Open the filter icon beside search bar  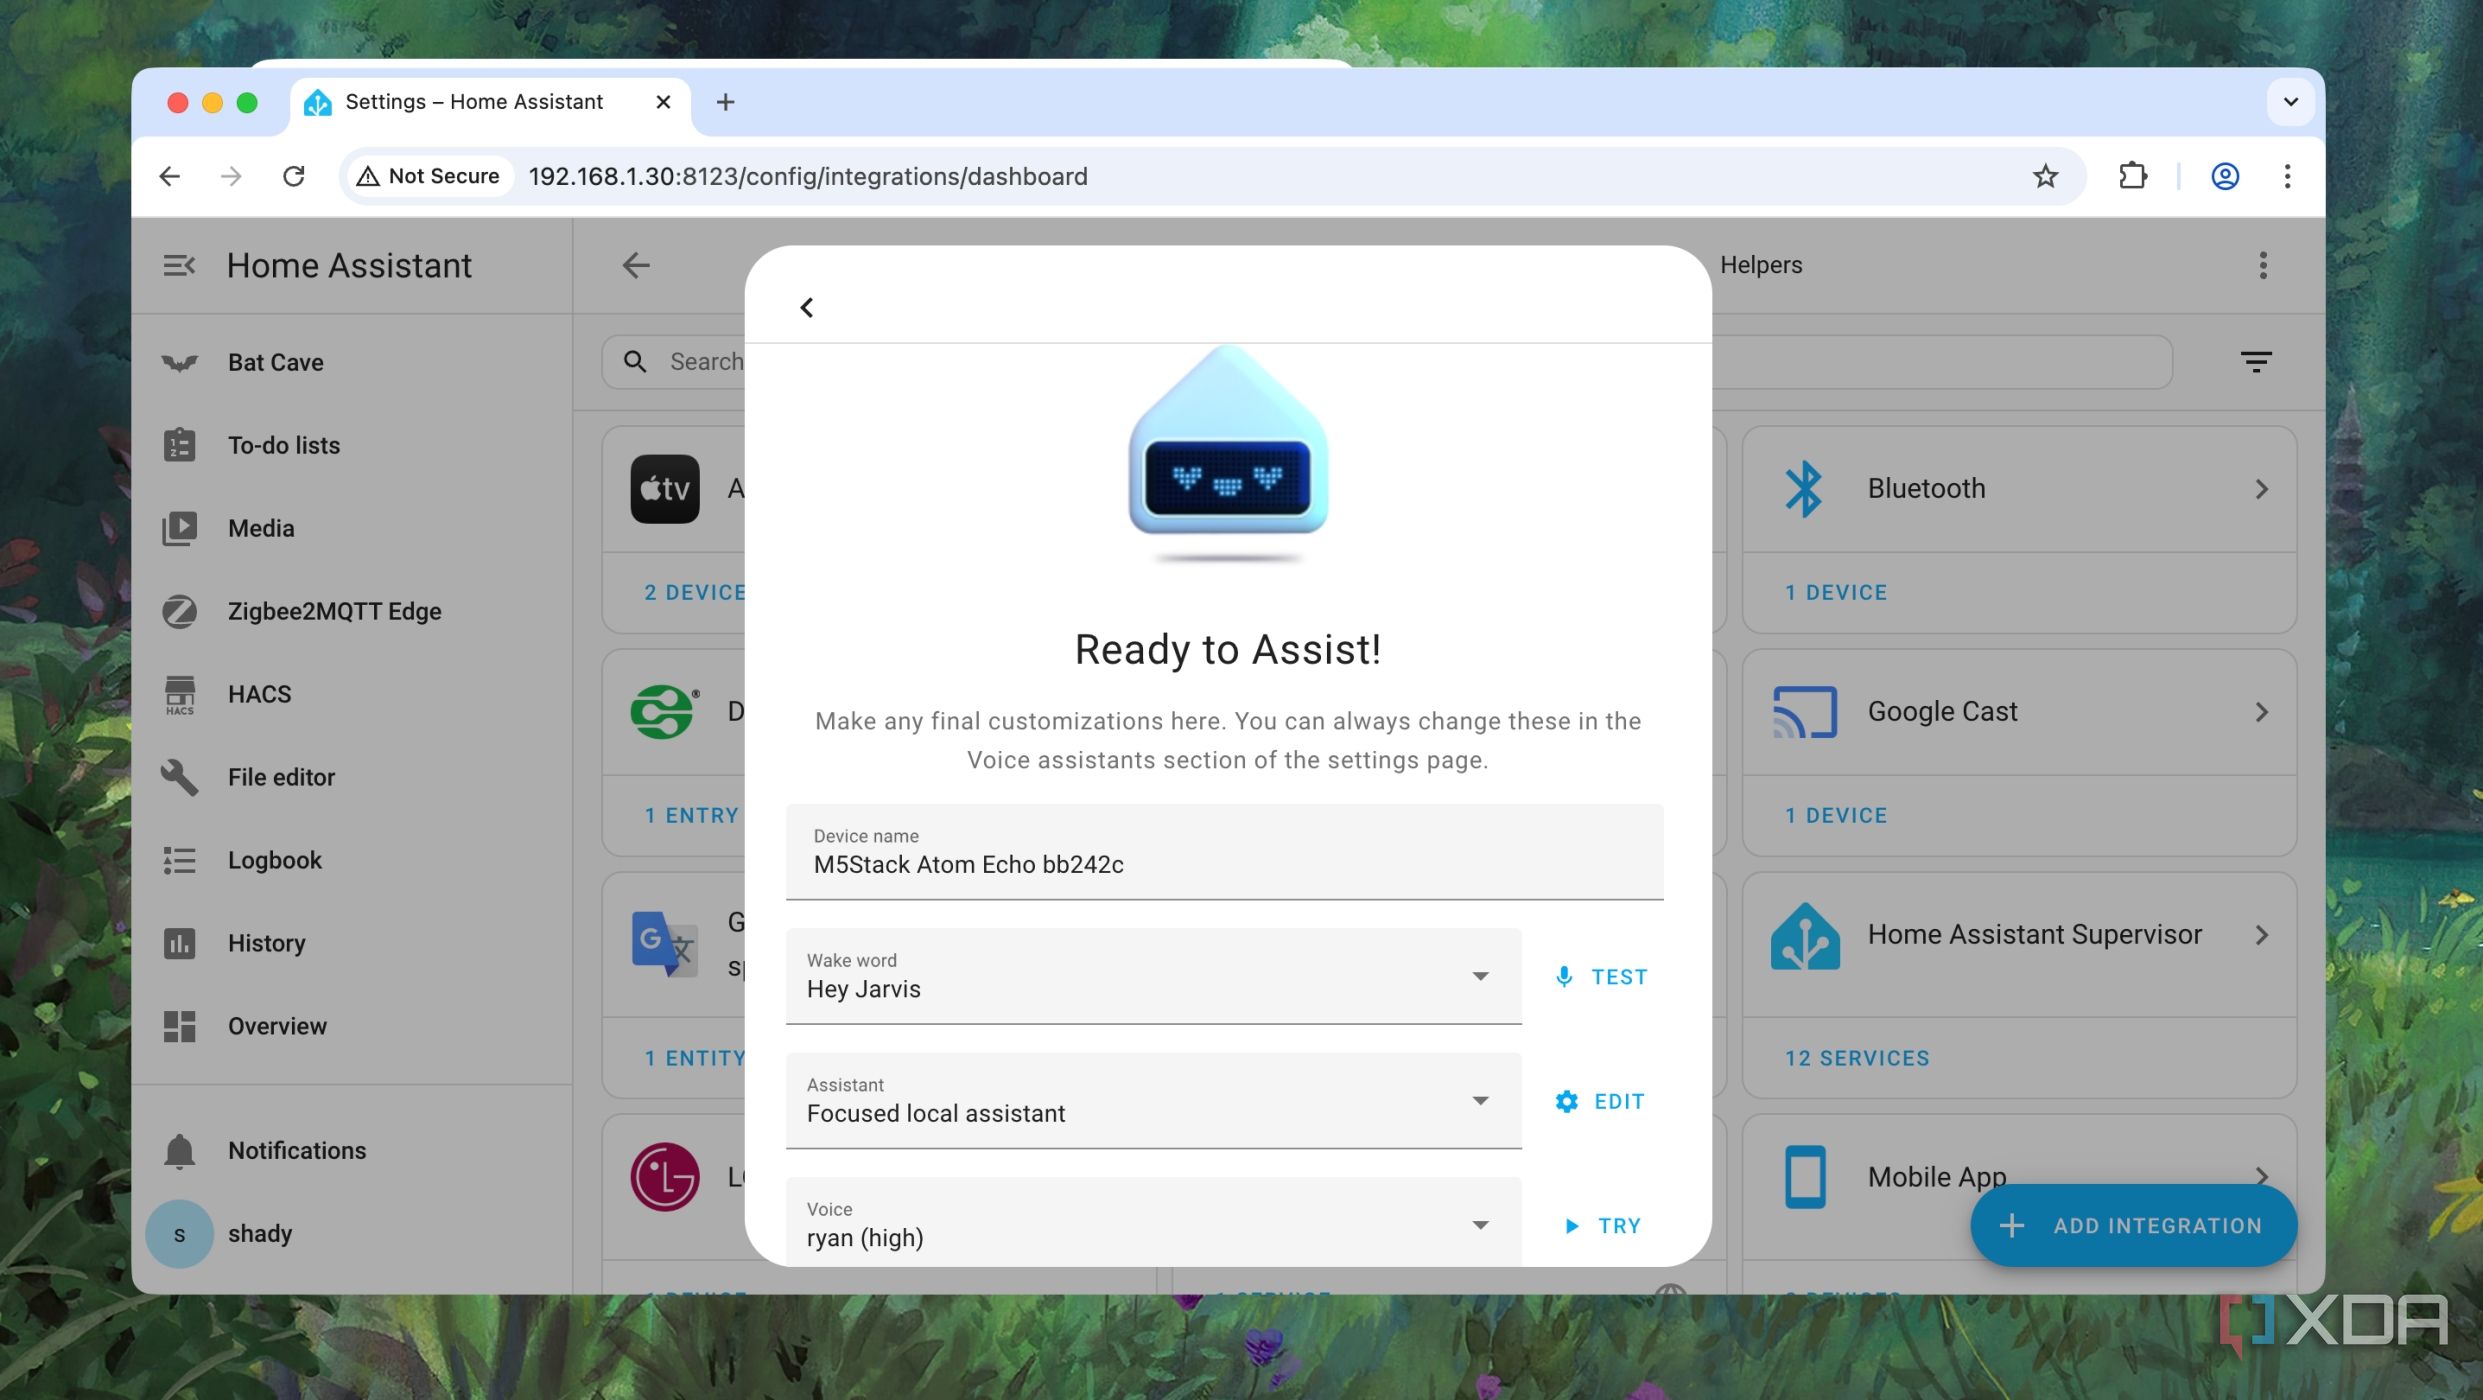(2255, 361)
